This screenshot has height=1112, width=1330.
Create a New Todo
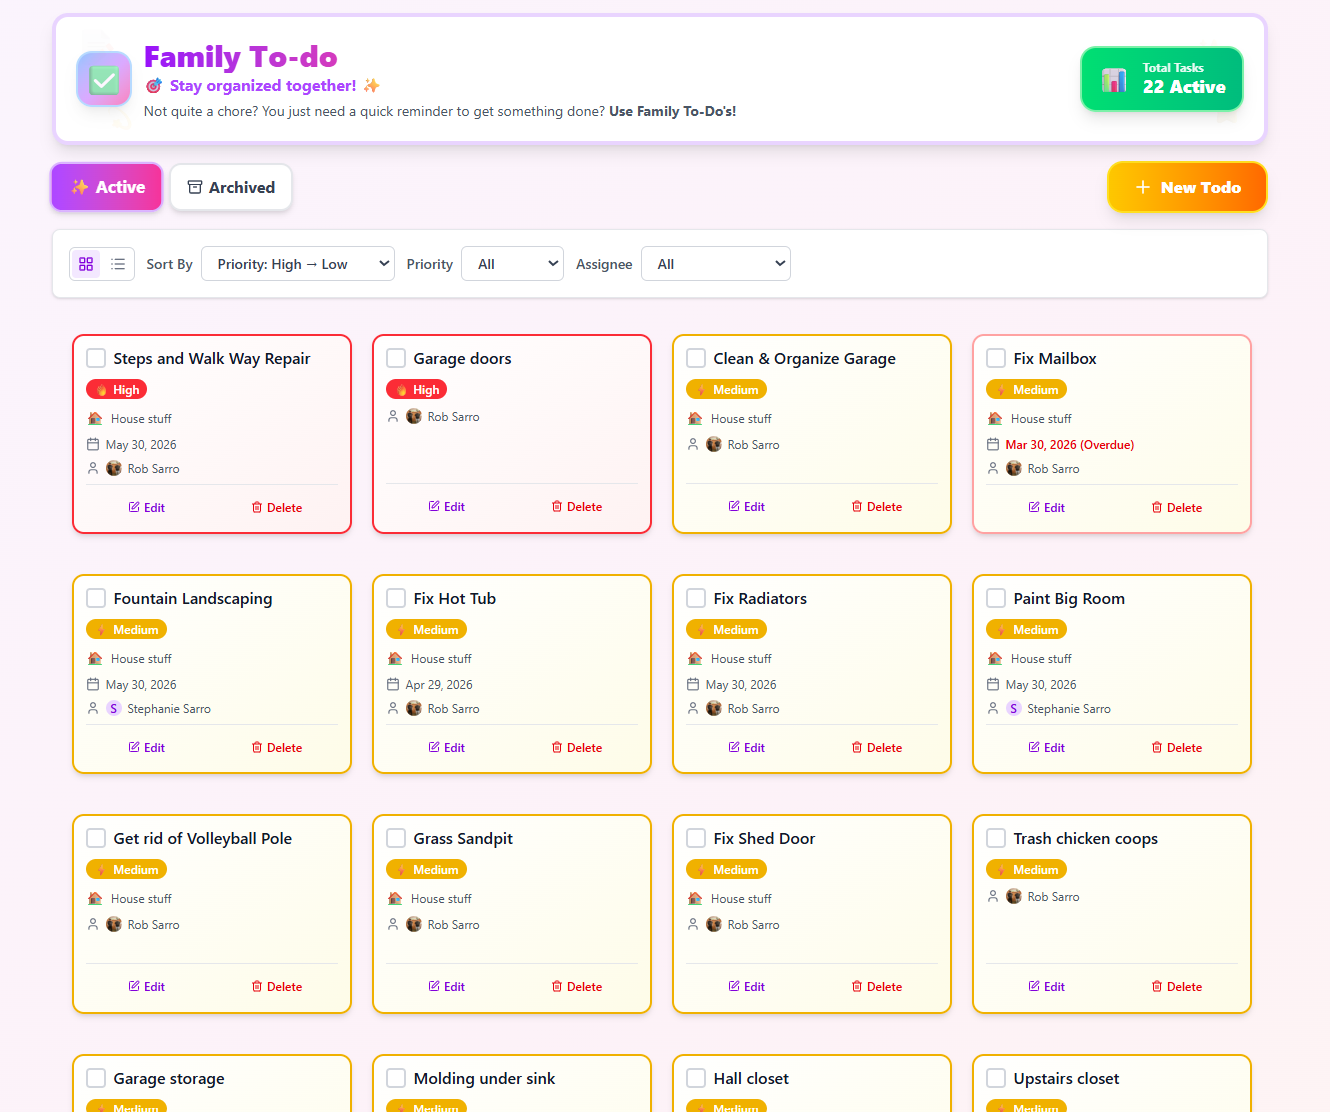(1187, 187)
